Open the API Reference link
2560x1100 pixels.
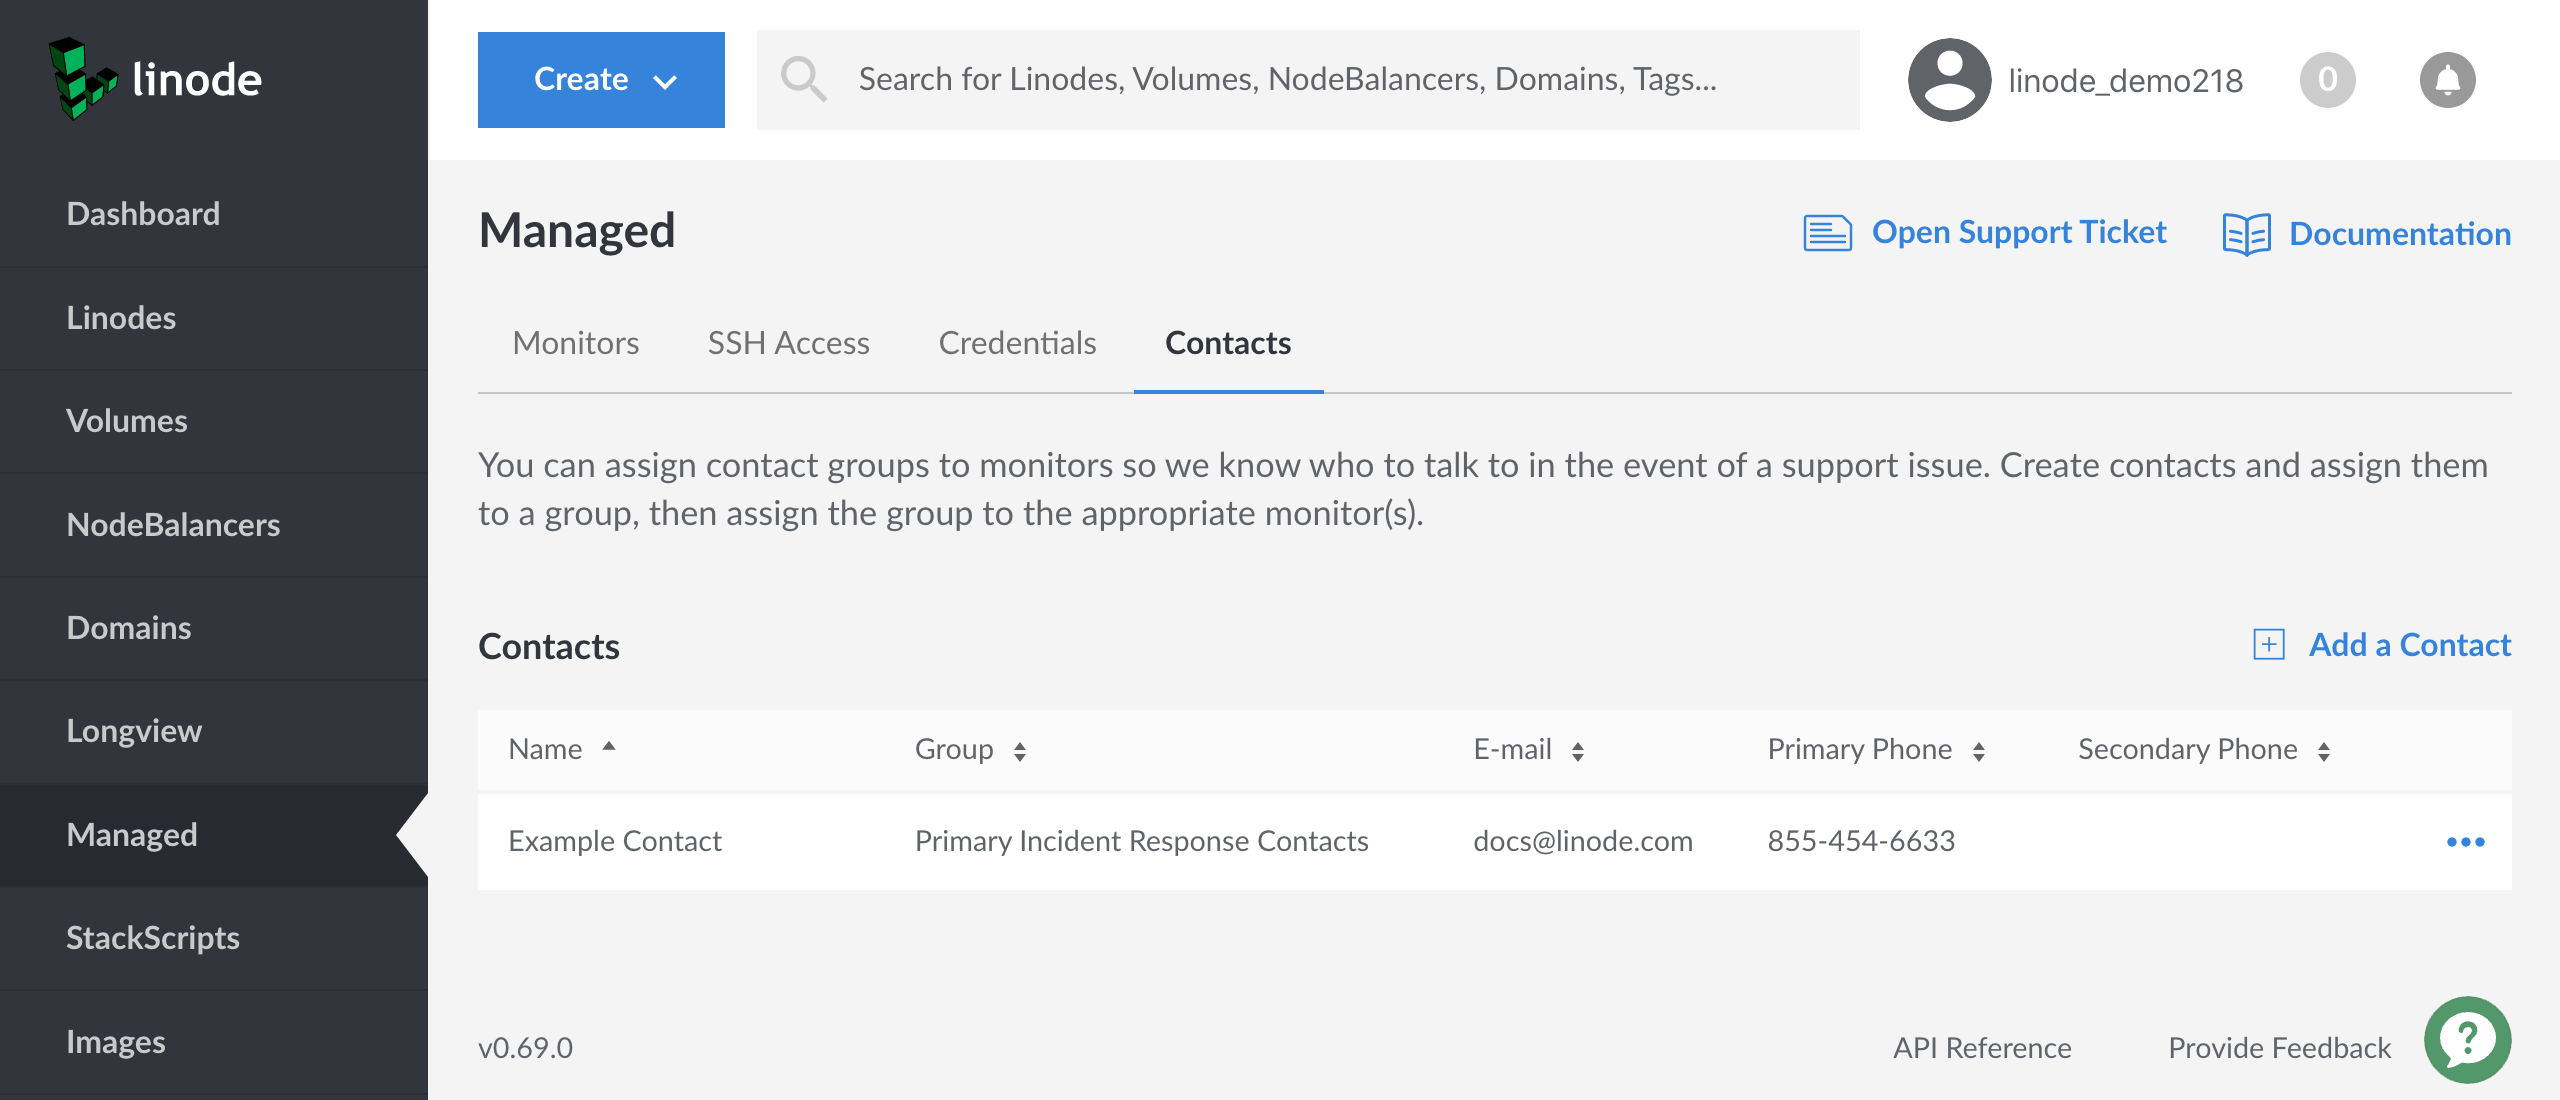pyautogui.click(x=1981, y=1048)
